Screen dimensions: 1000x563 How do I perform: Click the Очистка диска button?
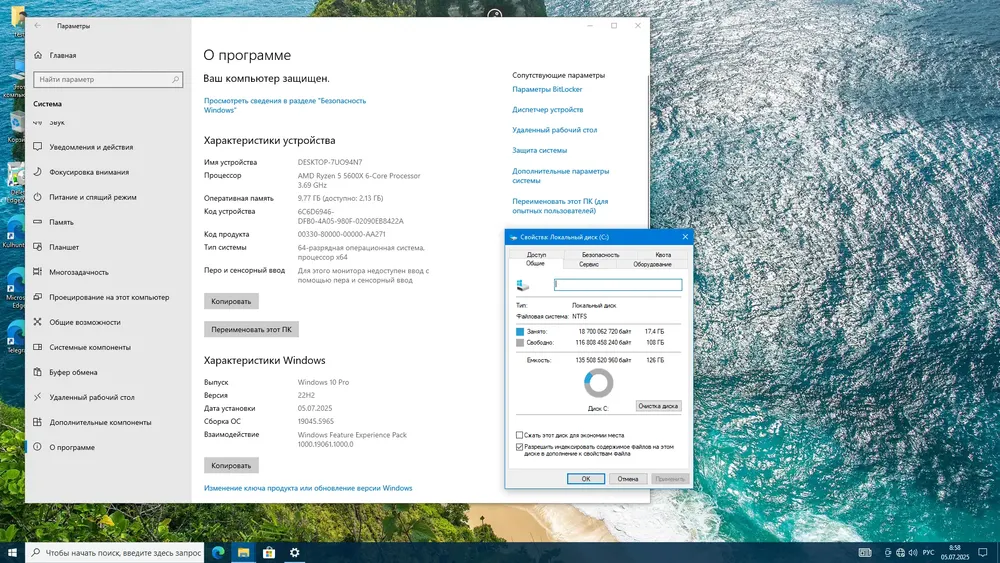pyautogui.click(x=658, y=406)
